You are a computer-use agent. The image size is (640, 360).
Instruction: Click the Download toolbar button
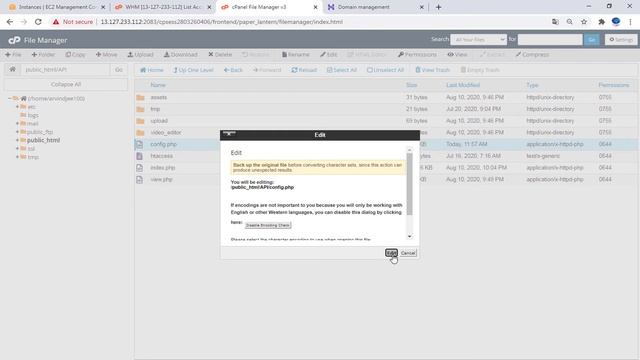point(180,55)
